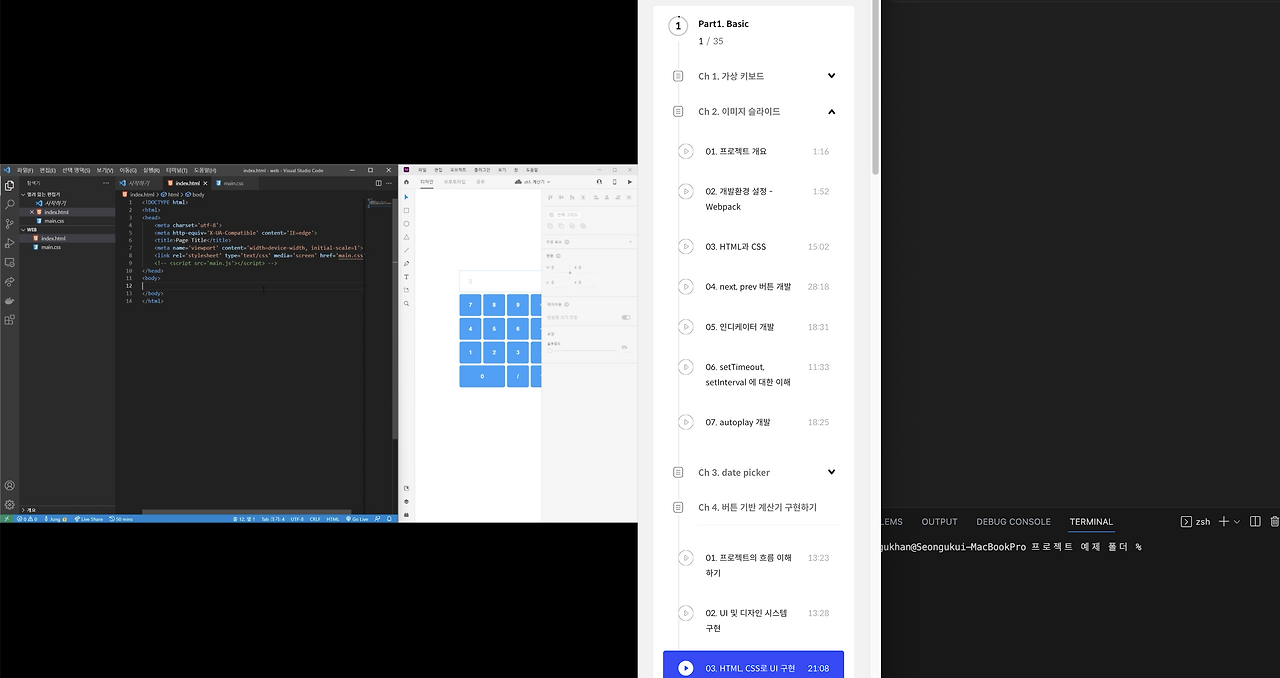Screen dimensions: 1280x678
Task: Open current lesson 03. HTML, CSS로 UI 구현
Action: [753, 666]
